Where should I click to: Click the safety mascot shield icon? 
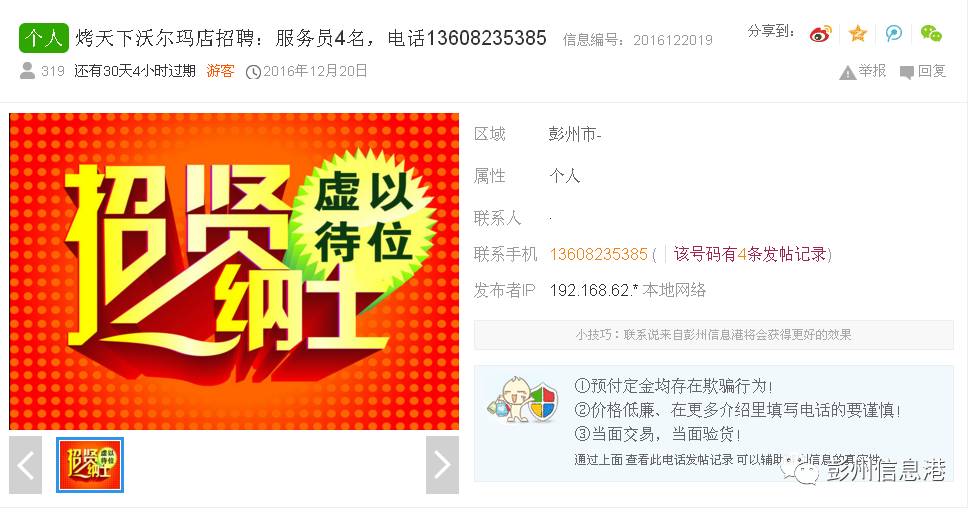coord(522,400)
